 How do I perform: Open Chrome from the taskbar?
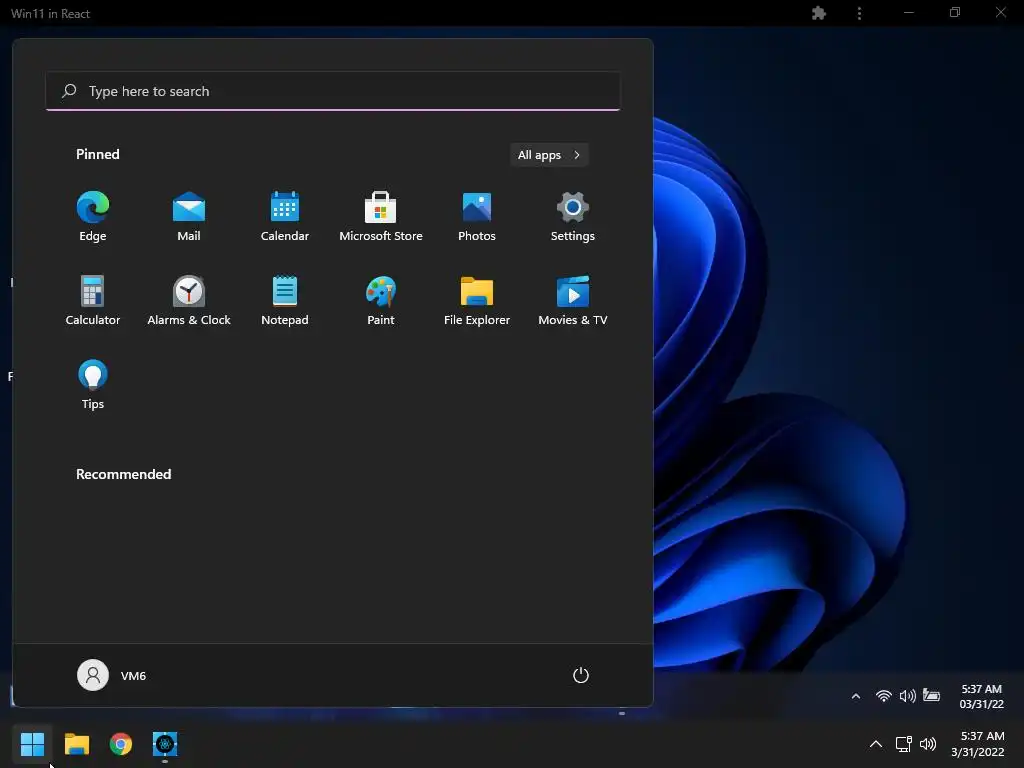pyautogui.click(x=121, y=744)
